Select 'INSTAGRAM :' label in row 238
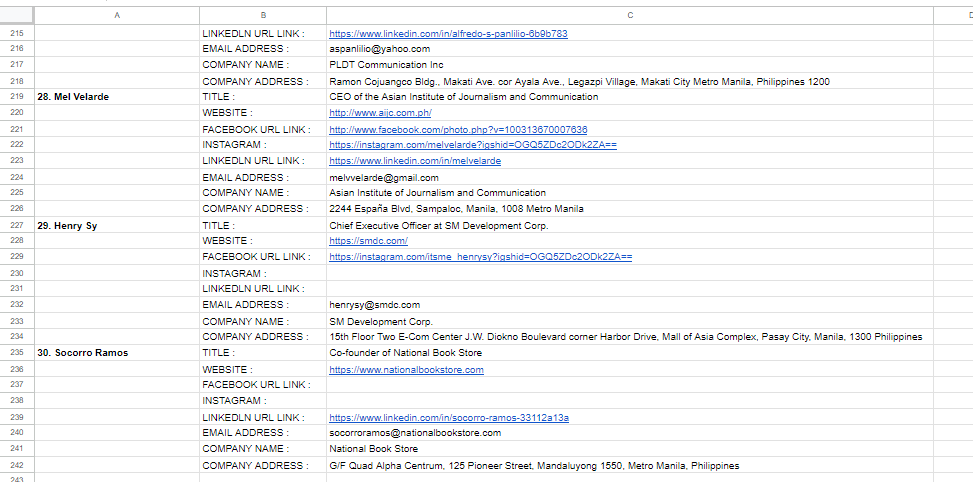Viewport: 973px width, 482px height. [263, 401]
